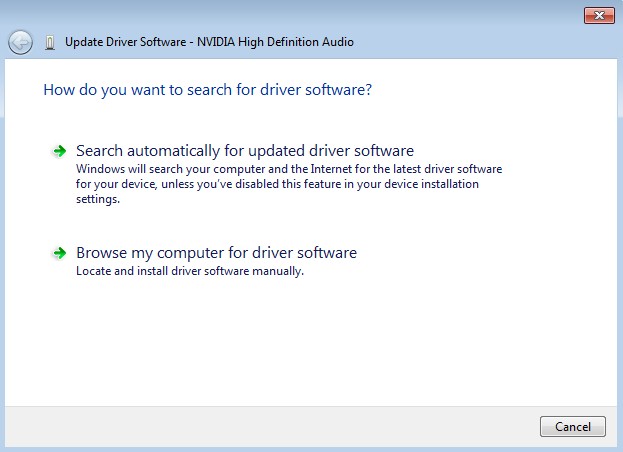Click the window title 'Update Driver Software - NVIDIA High Definition Audio'
This screenshot has height=452, width=623.
click(209, 42)
